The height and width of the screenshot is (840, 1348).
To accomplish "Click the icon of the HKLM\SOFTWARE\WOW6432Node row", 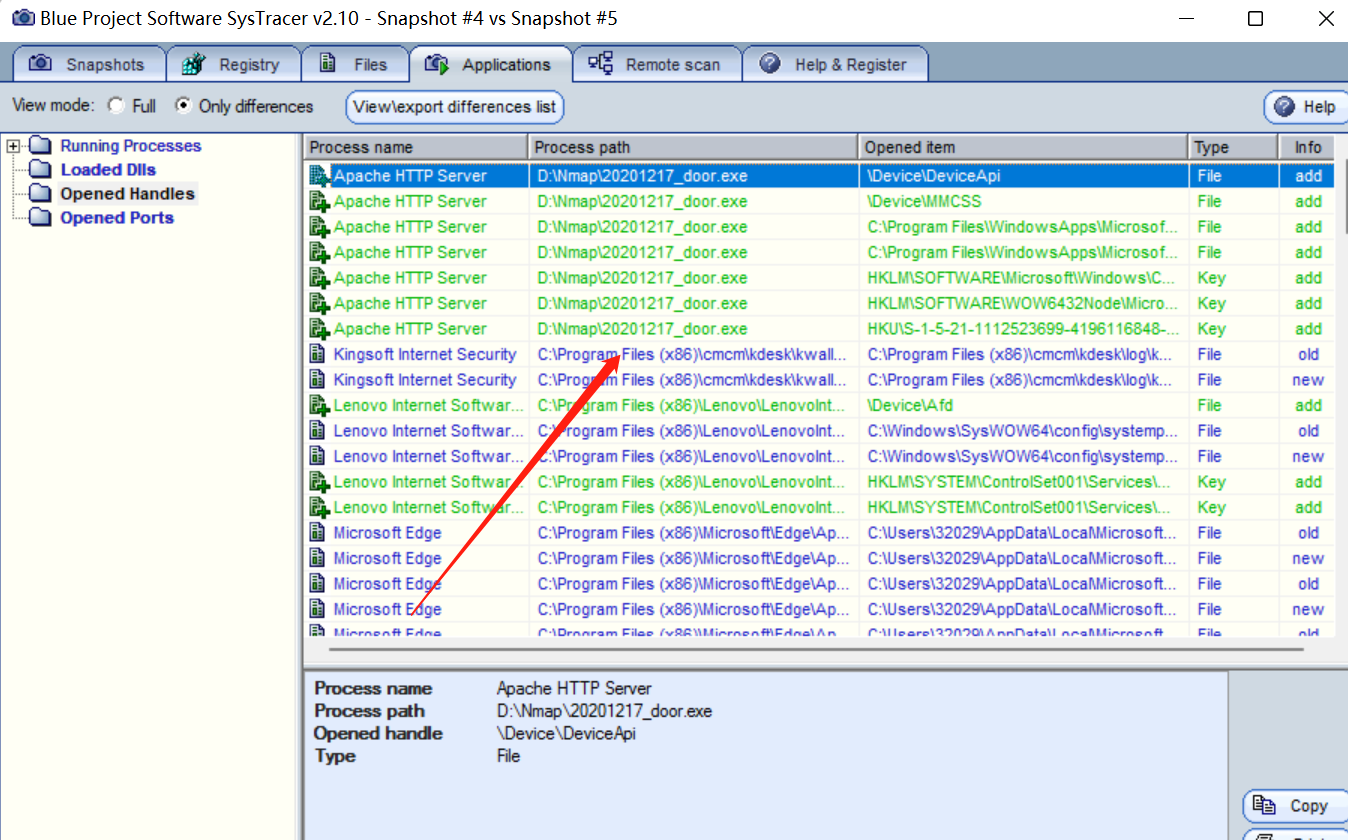I will click(319, 303).
